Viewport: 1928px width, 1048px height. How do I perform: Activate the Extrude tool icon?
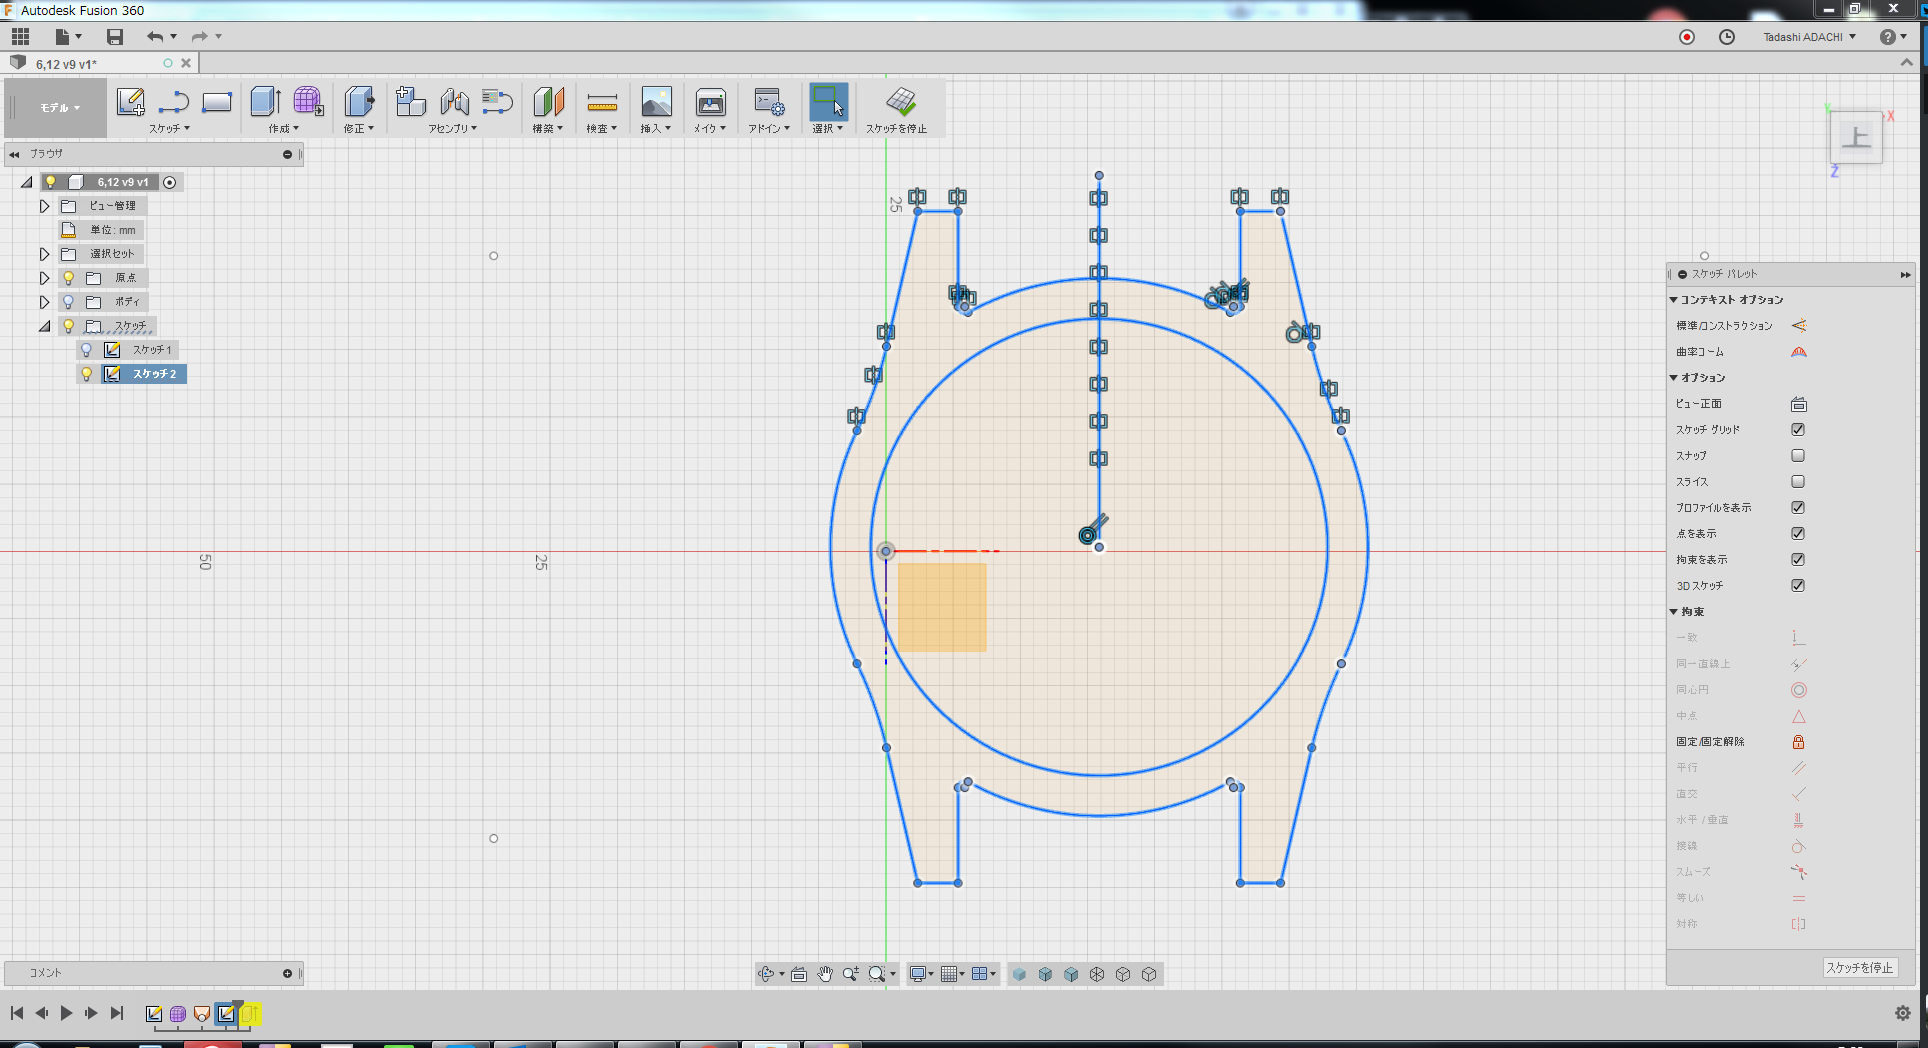click(x=265, y=101)
